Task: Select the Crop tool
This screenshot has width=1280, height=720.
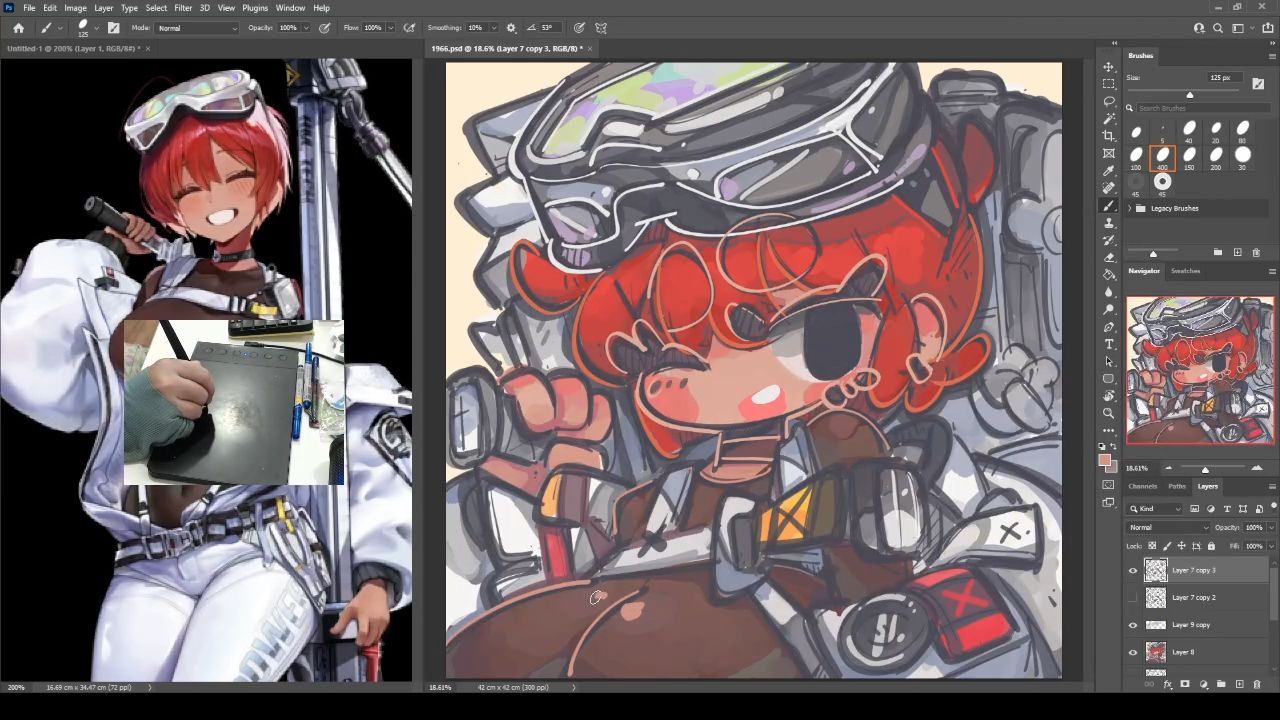Action: tap(1108, 136)
